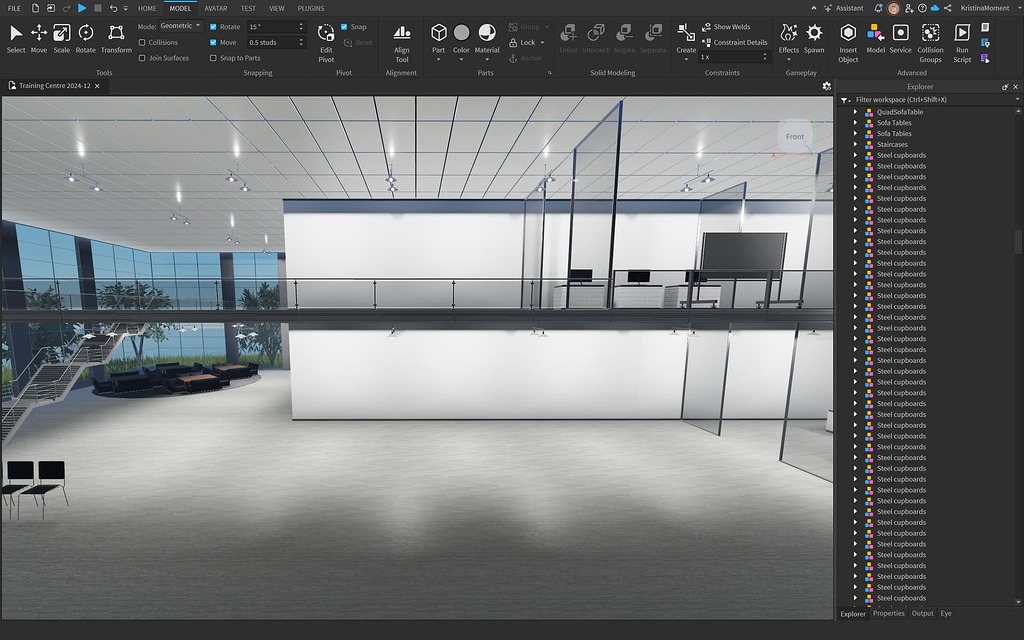Viewport: 1024px width, 640px height.
Task: Open the snapping Mode dropdown
Action: pyautogui.click(x=181, y=25)
